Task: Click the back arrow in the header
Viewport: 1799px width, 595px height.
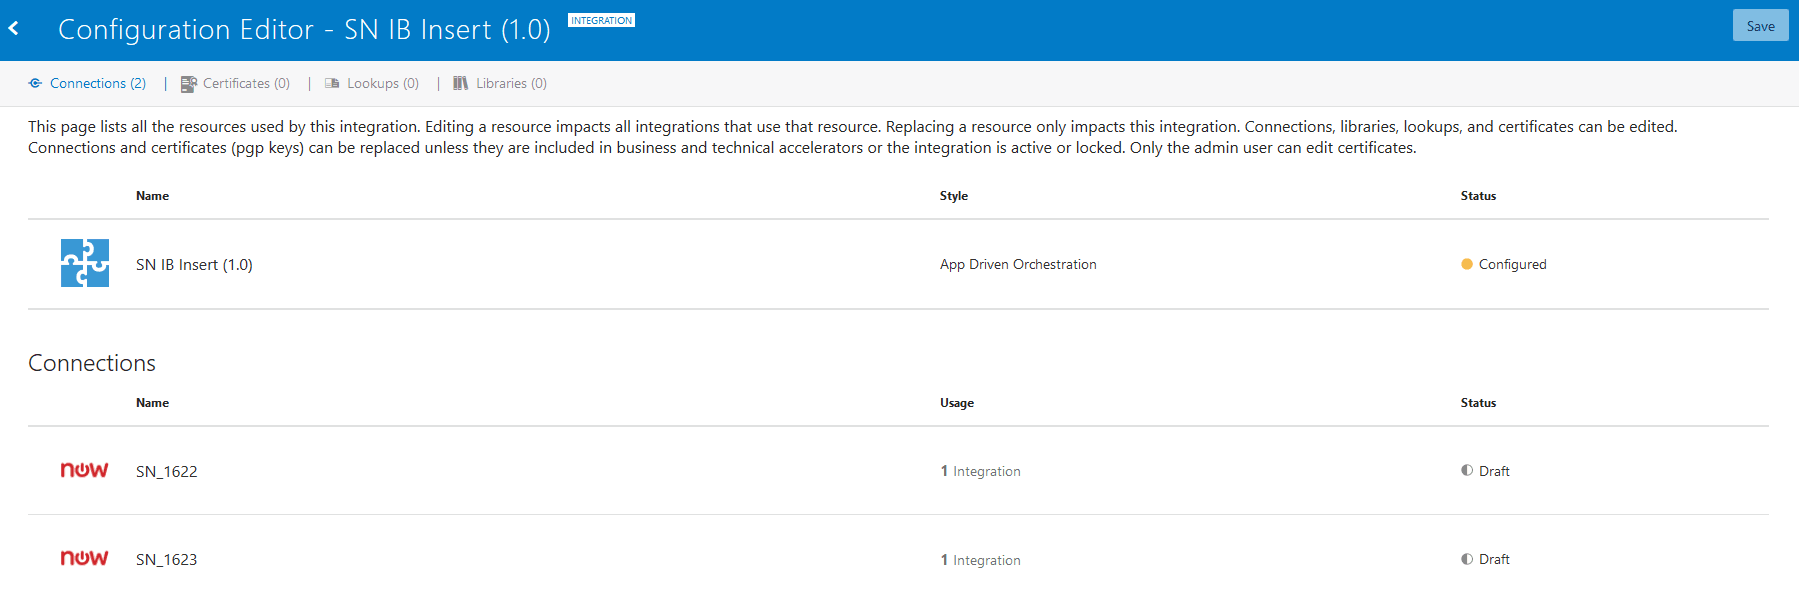Action: click(14, 28)
